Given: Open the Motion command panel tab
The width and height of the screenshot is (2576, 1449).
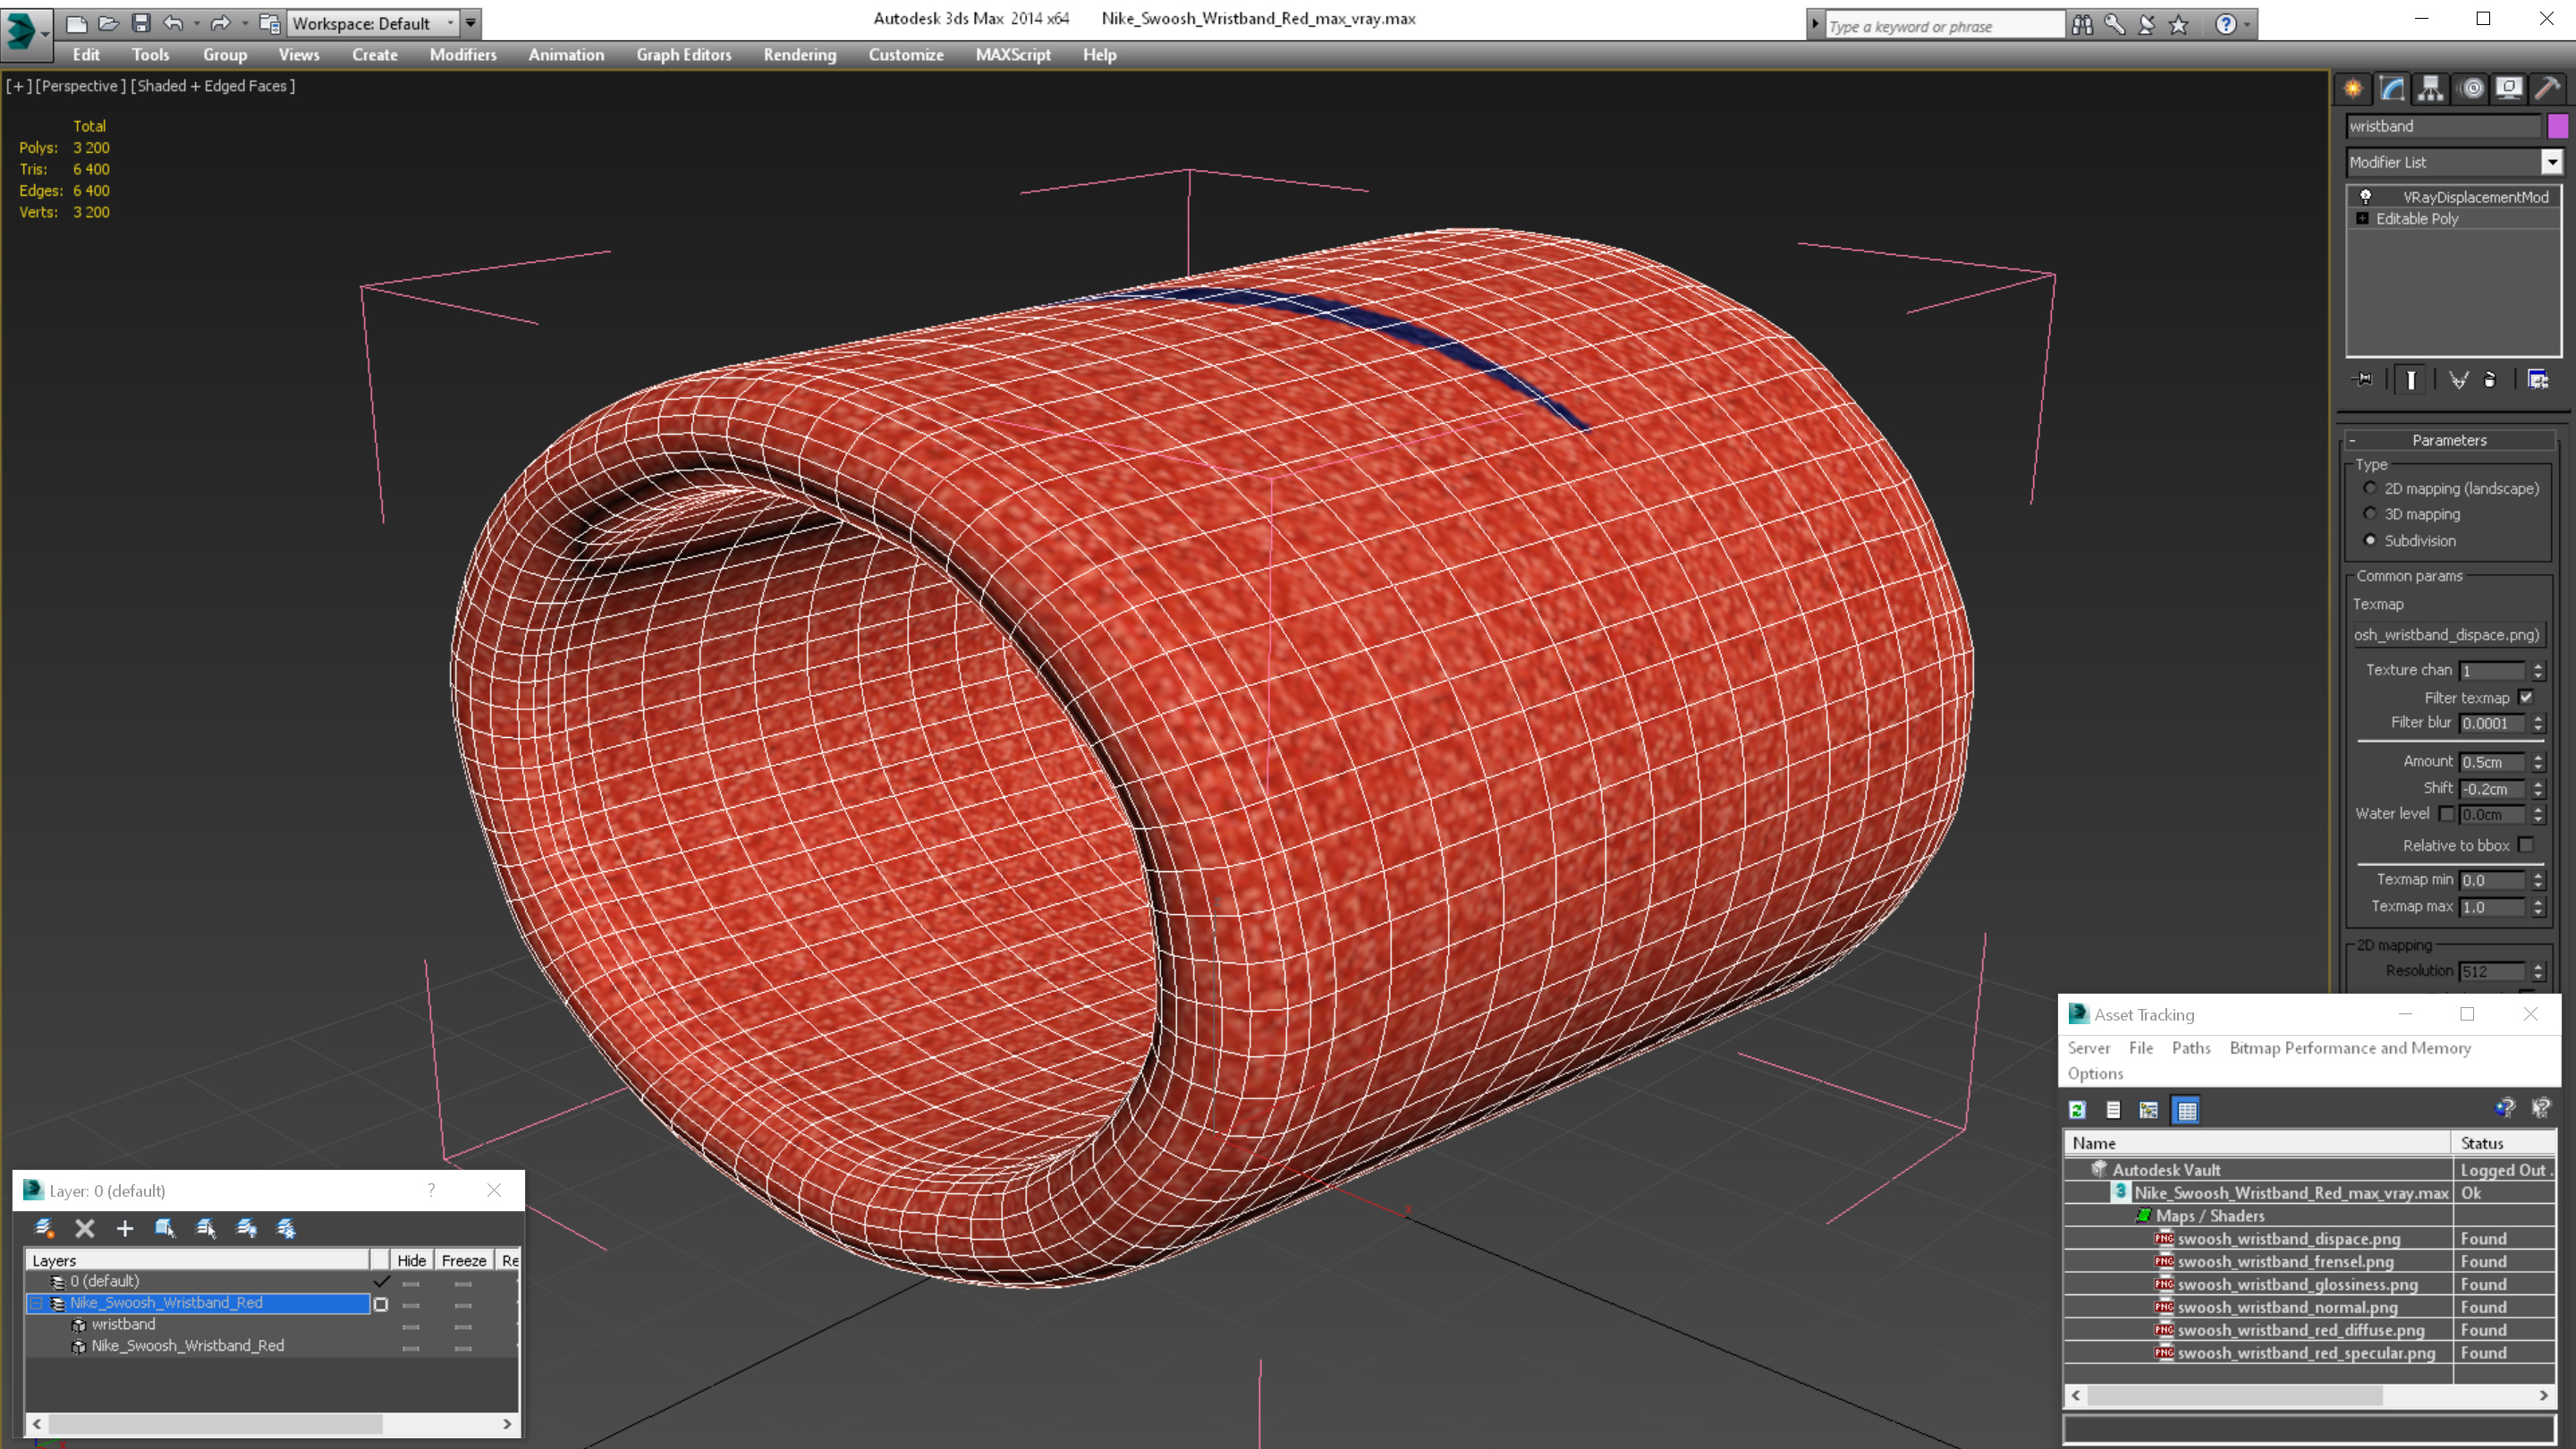Looking at the screenshot, I should pos(2471,88).
